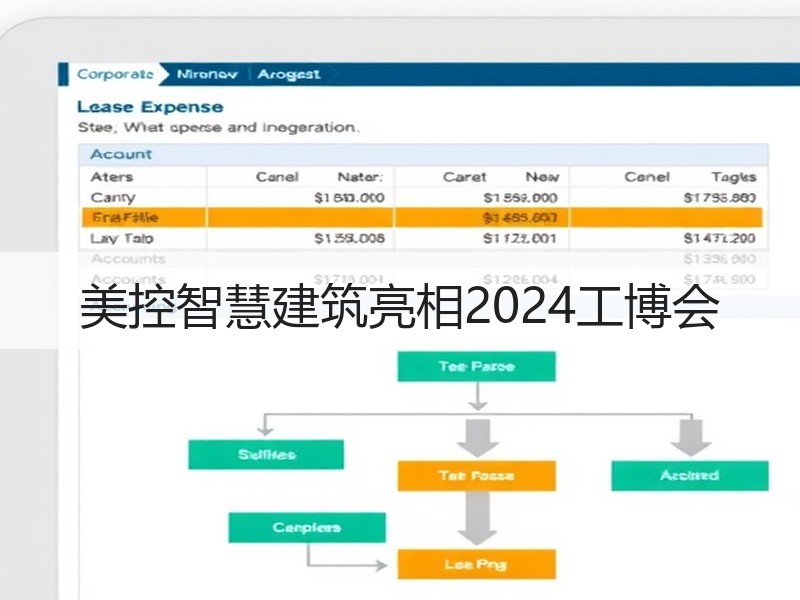Click the green Tee Paroe flowchart box
This screenshot has height=600, width=800.
click(477, 366)
